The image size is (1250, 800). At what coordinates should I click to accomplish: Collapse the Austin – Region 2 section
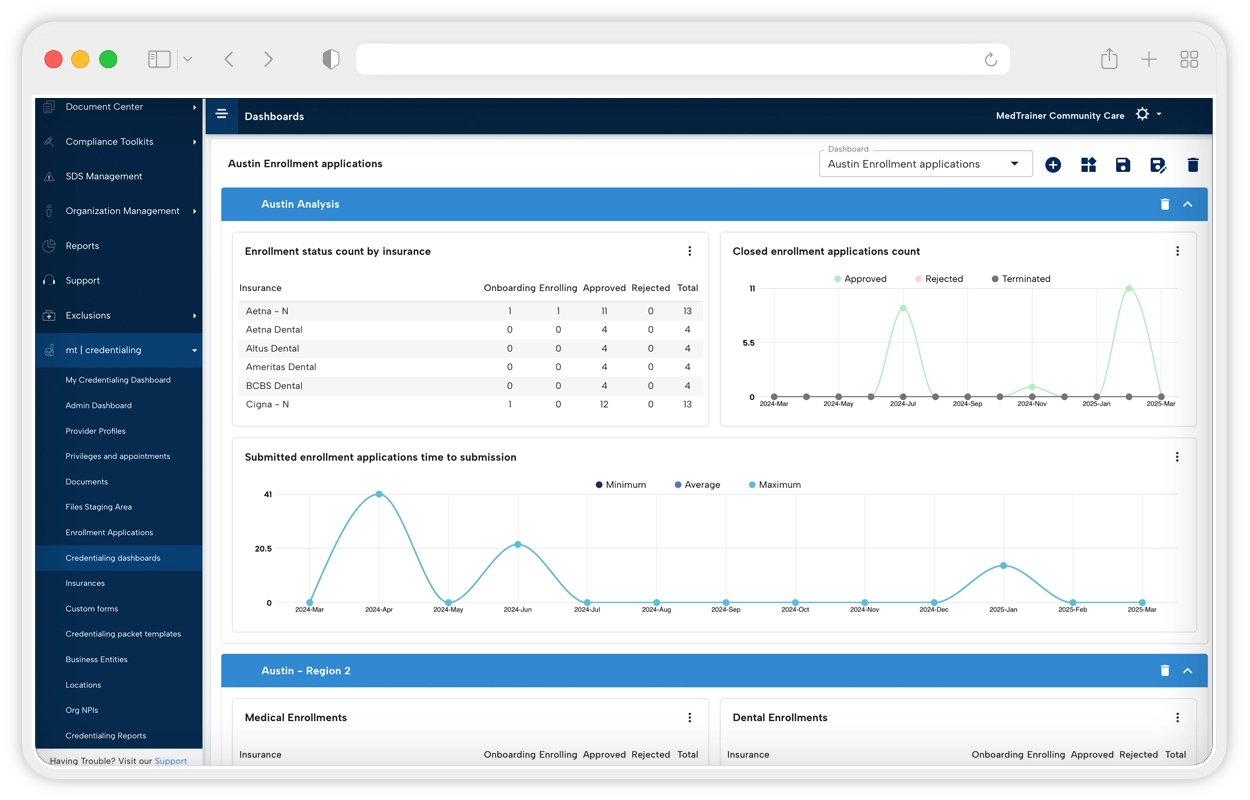[1188, 671]
